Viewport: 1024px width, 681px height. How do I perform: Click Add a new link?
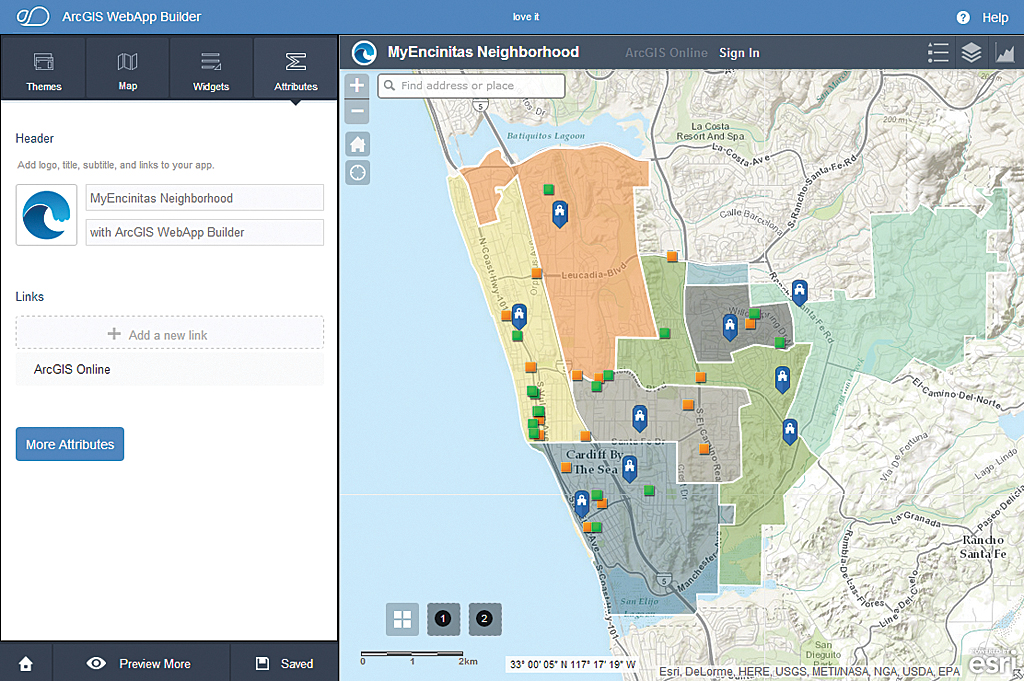point(169,335)
